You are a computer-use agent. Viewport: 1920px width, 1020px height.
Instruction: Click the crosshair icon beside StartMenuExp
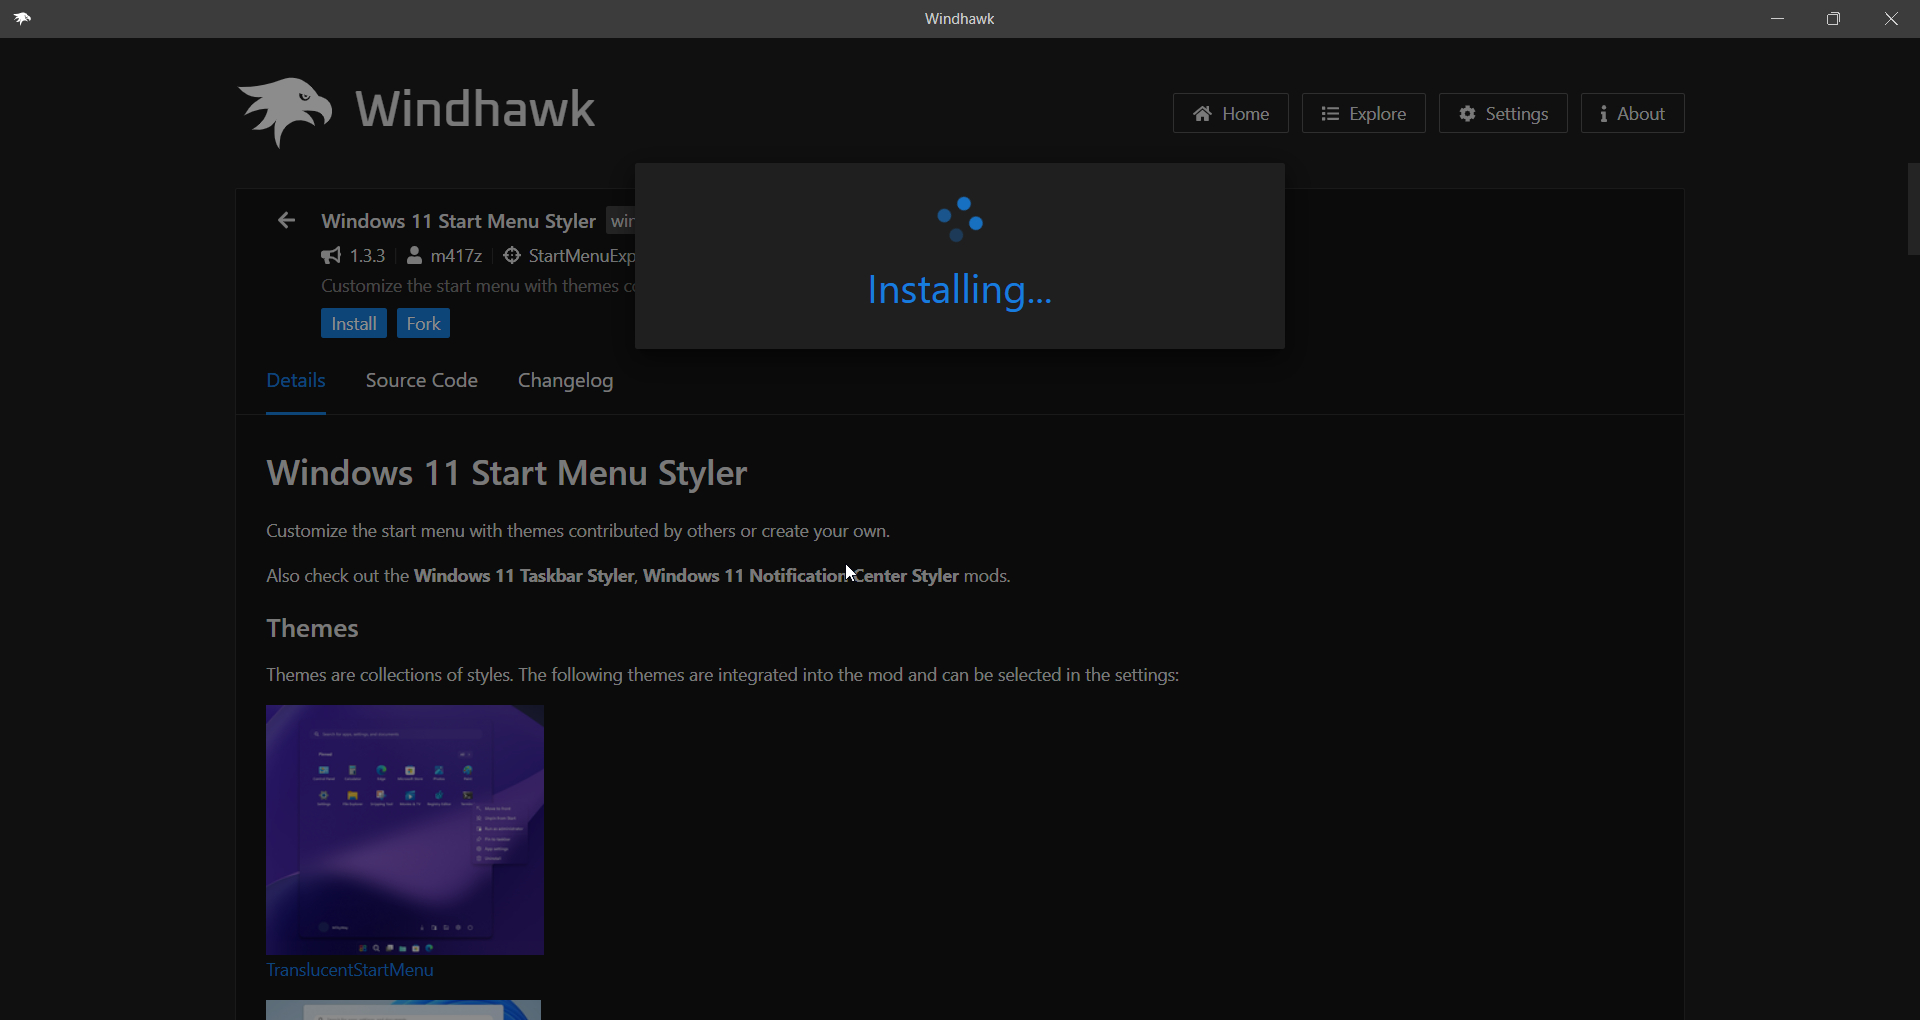coord(512,256)
